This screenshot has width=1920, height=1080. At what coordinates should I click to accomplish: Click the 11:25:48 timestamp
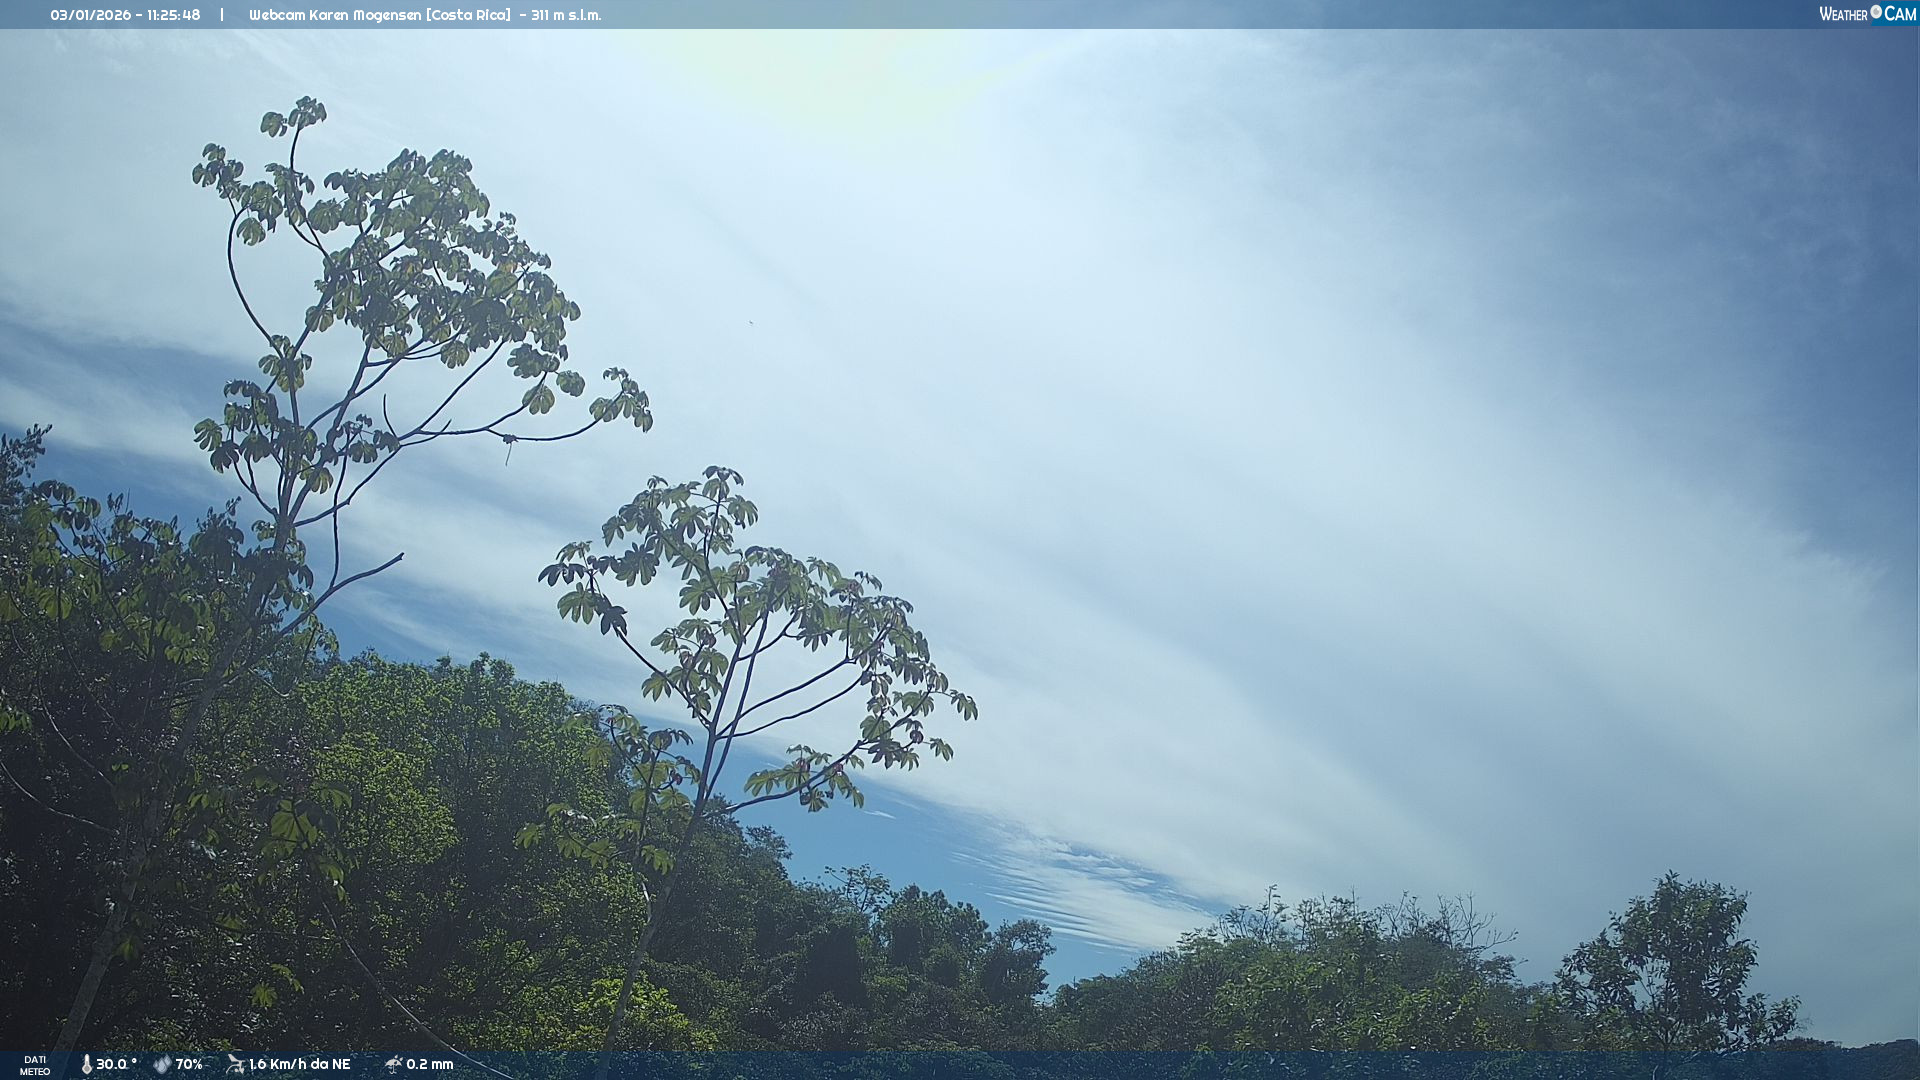tap(173, 15)
